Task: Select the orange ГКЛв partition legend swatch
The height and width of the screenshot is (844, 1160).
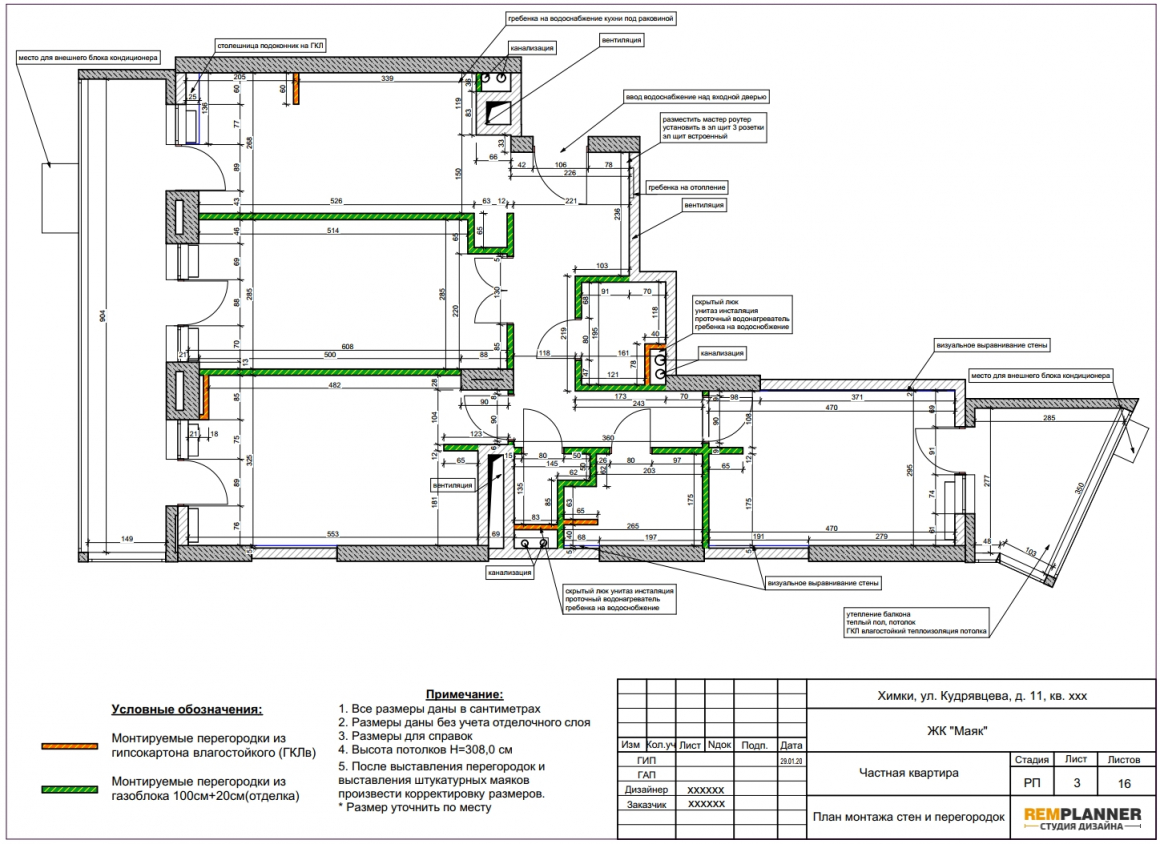Action: (x=70, y=746)
